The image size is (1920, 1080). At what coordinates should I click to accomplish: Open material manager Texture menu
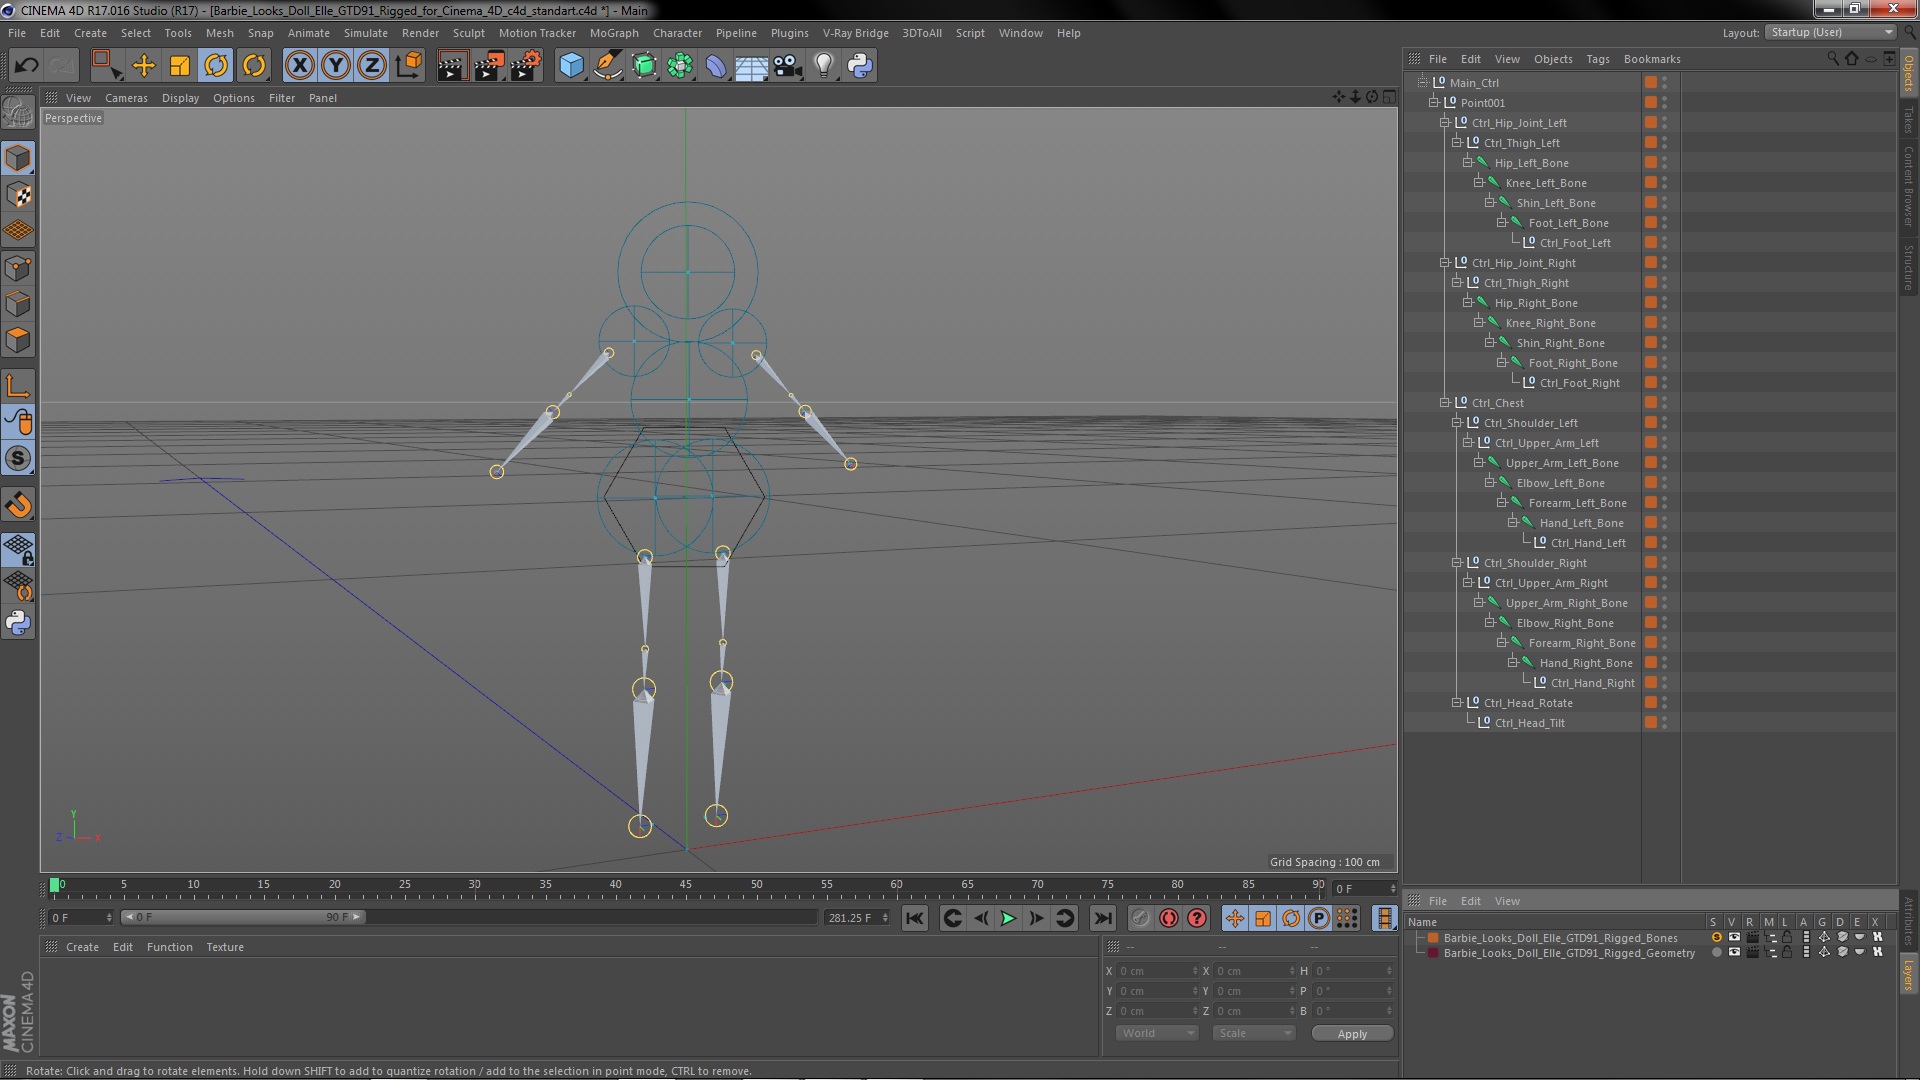(x=225, y=947)
